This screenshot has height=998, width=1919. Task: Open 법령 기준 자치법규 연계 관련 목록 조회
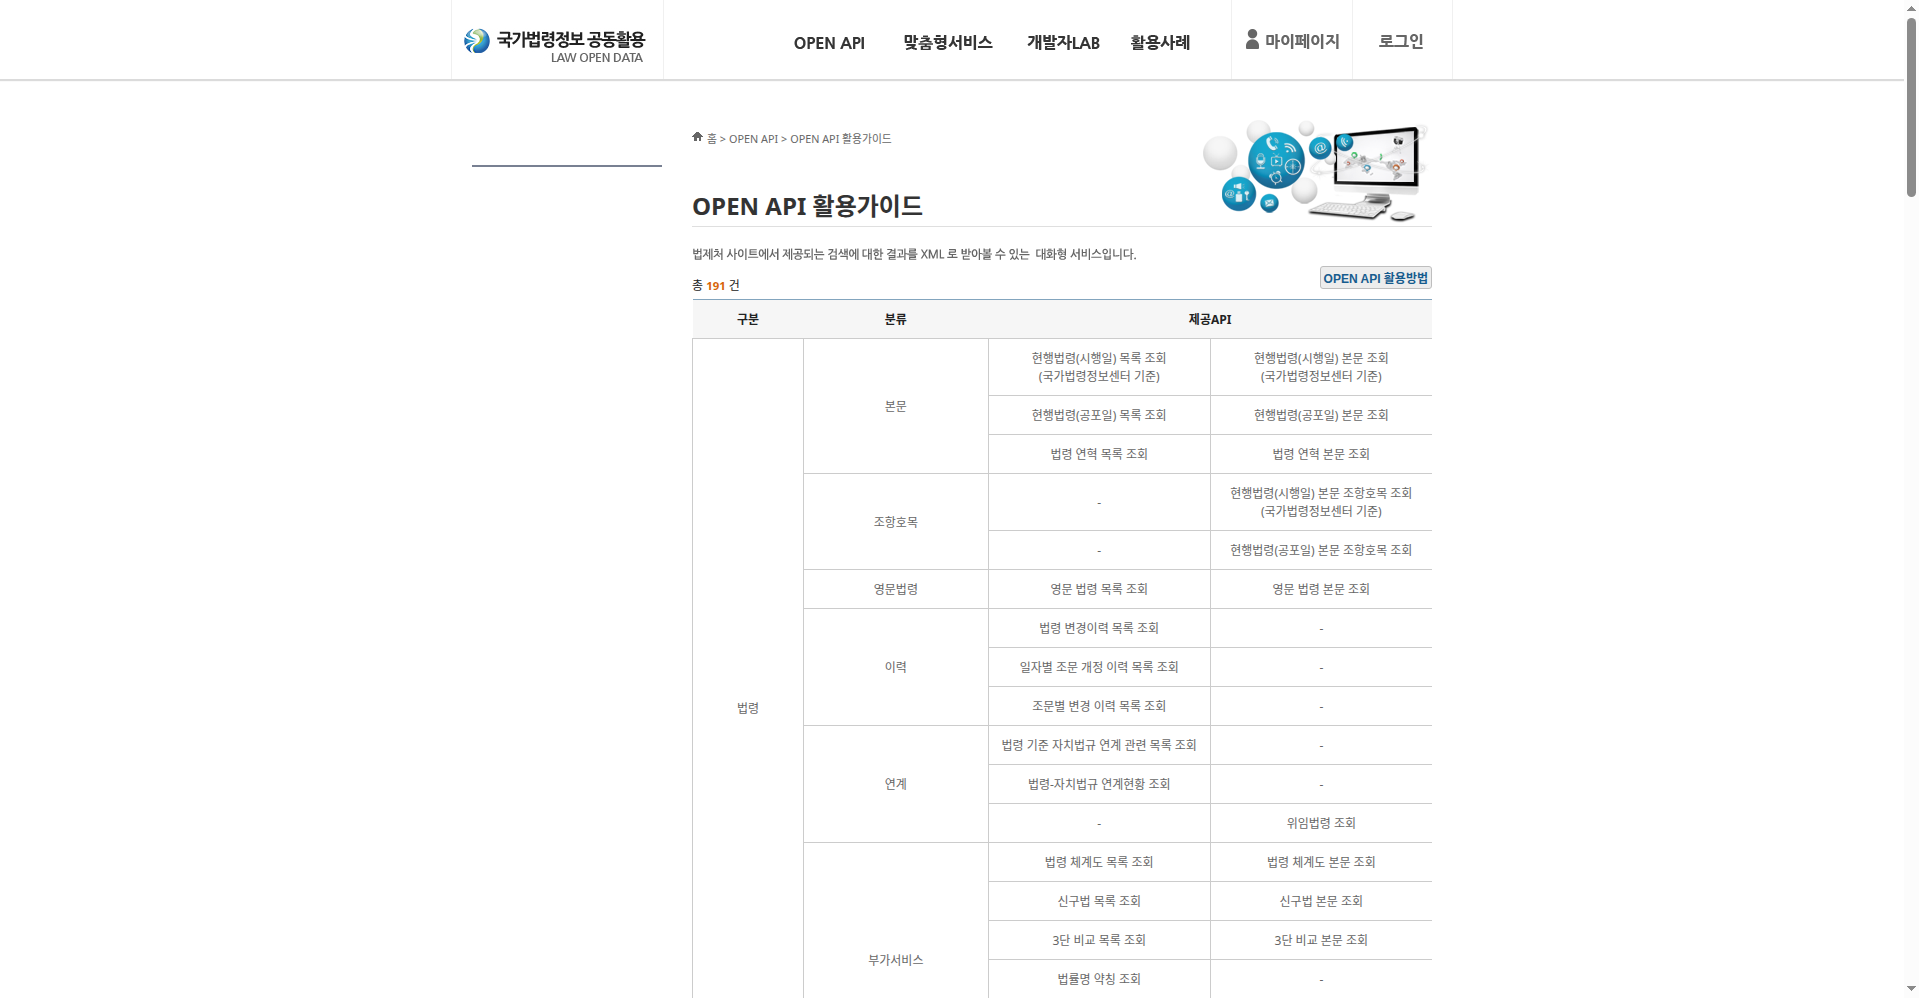1099,745
